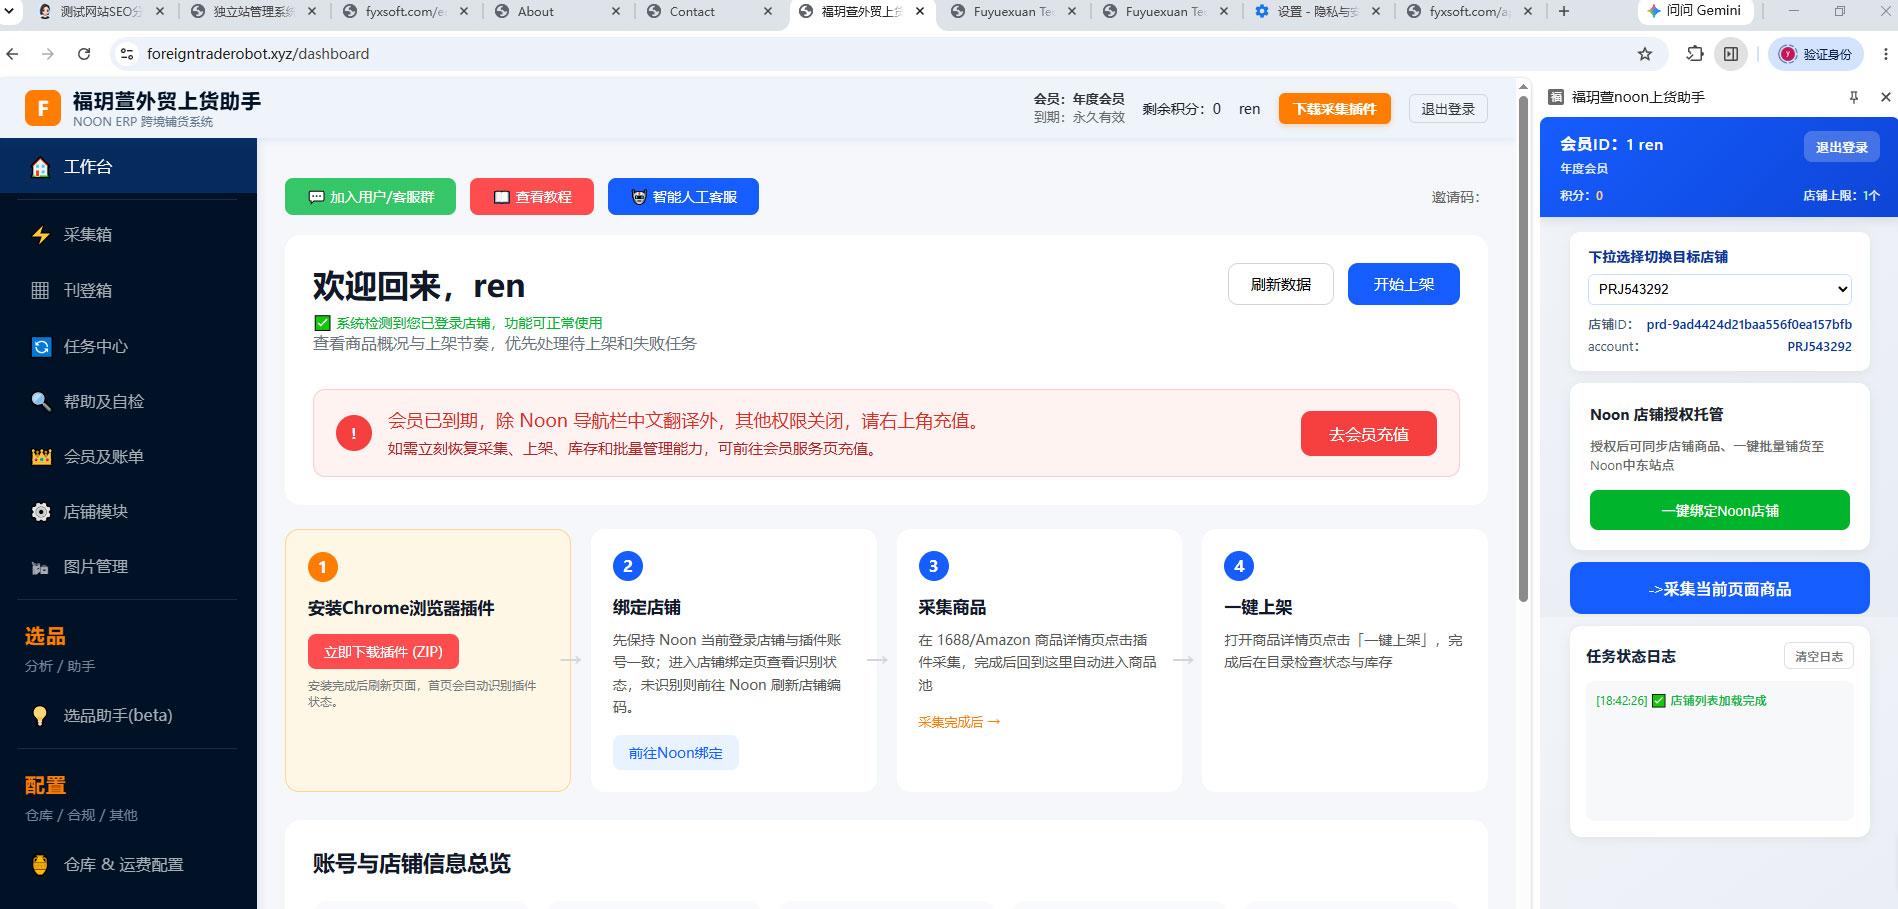Click the 前往Noon绑定 button

coord(676,753)
